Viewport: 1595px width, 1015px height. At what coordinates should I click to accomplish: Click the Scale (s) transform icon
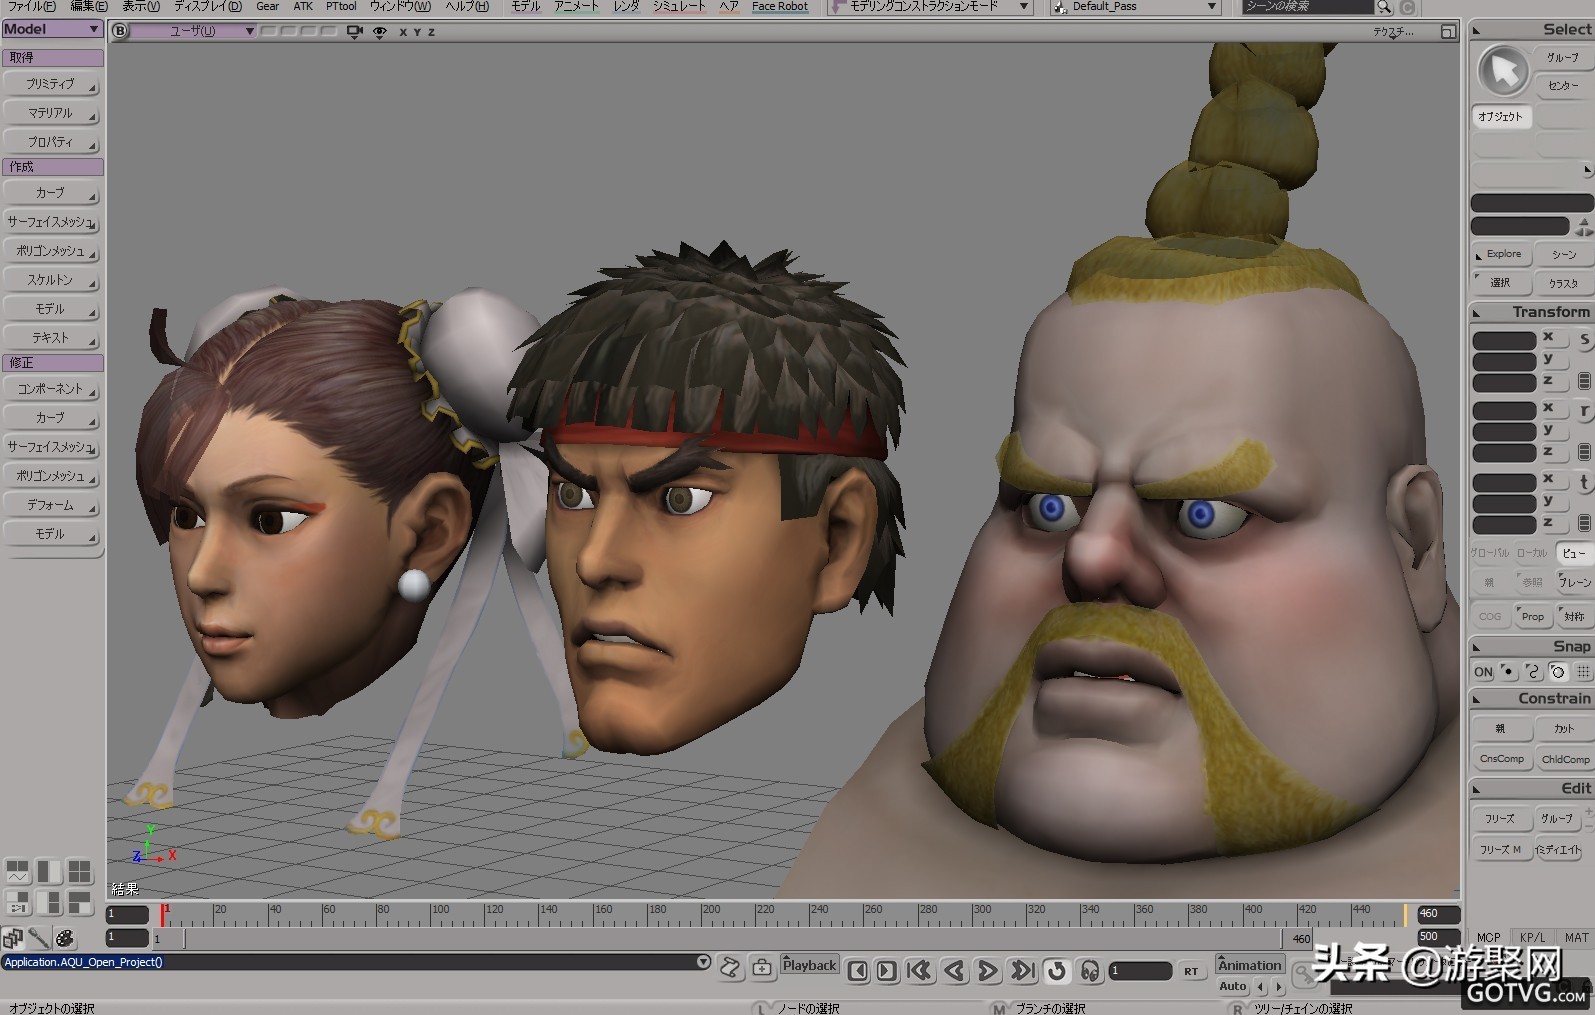1584,340
